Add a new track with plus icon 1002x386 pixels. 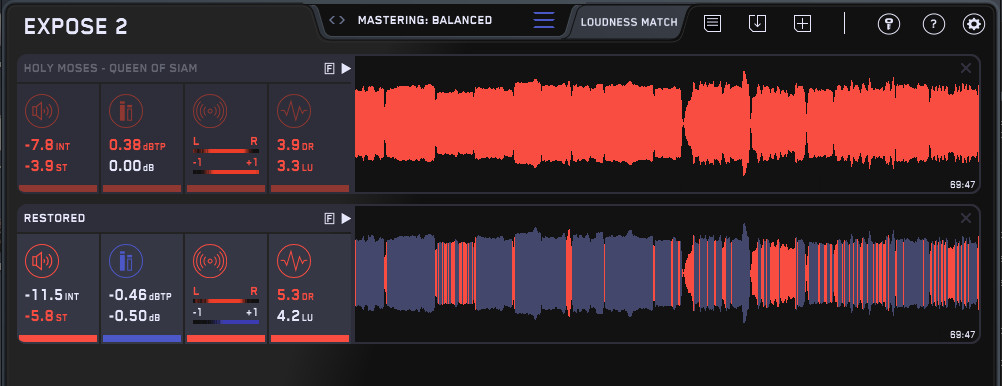pyautogui.click(x=802, y=24)
